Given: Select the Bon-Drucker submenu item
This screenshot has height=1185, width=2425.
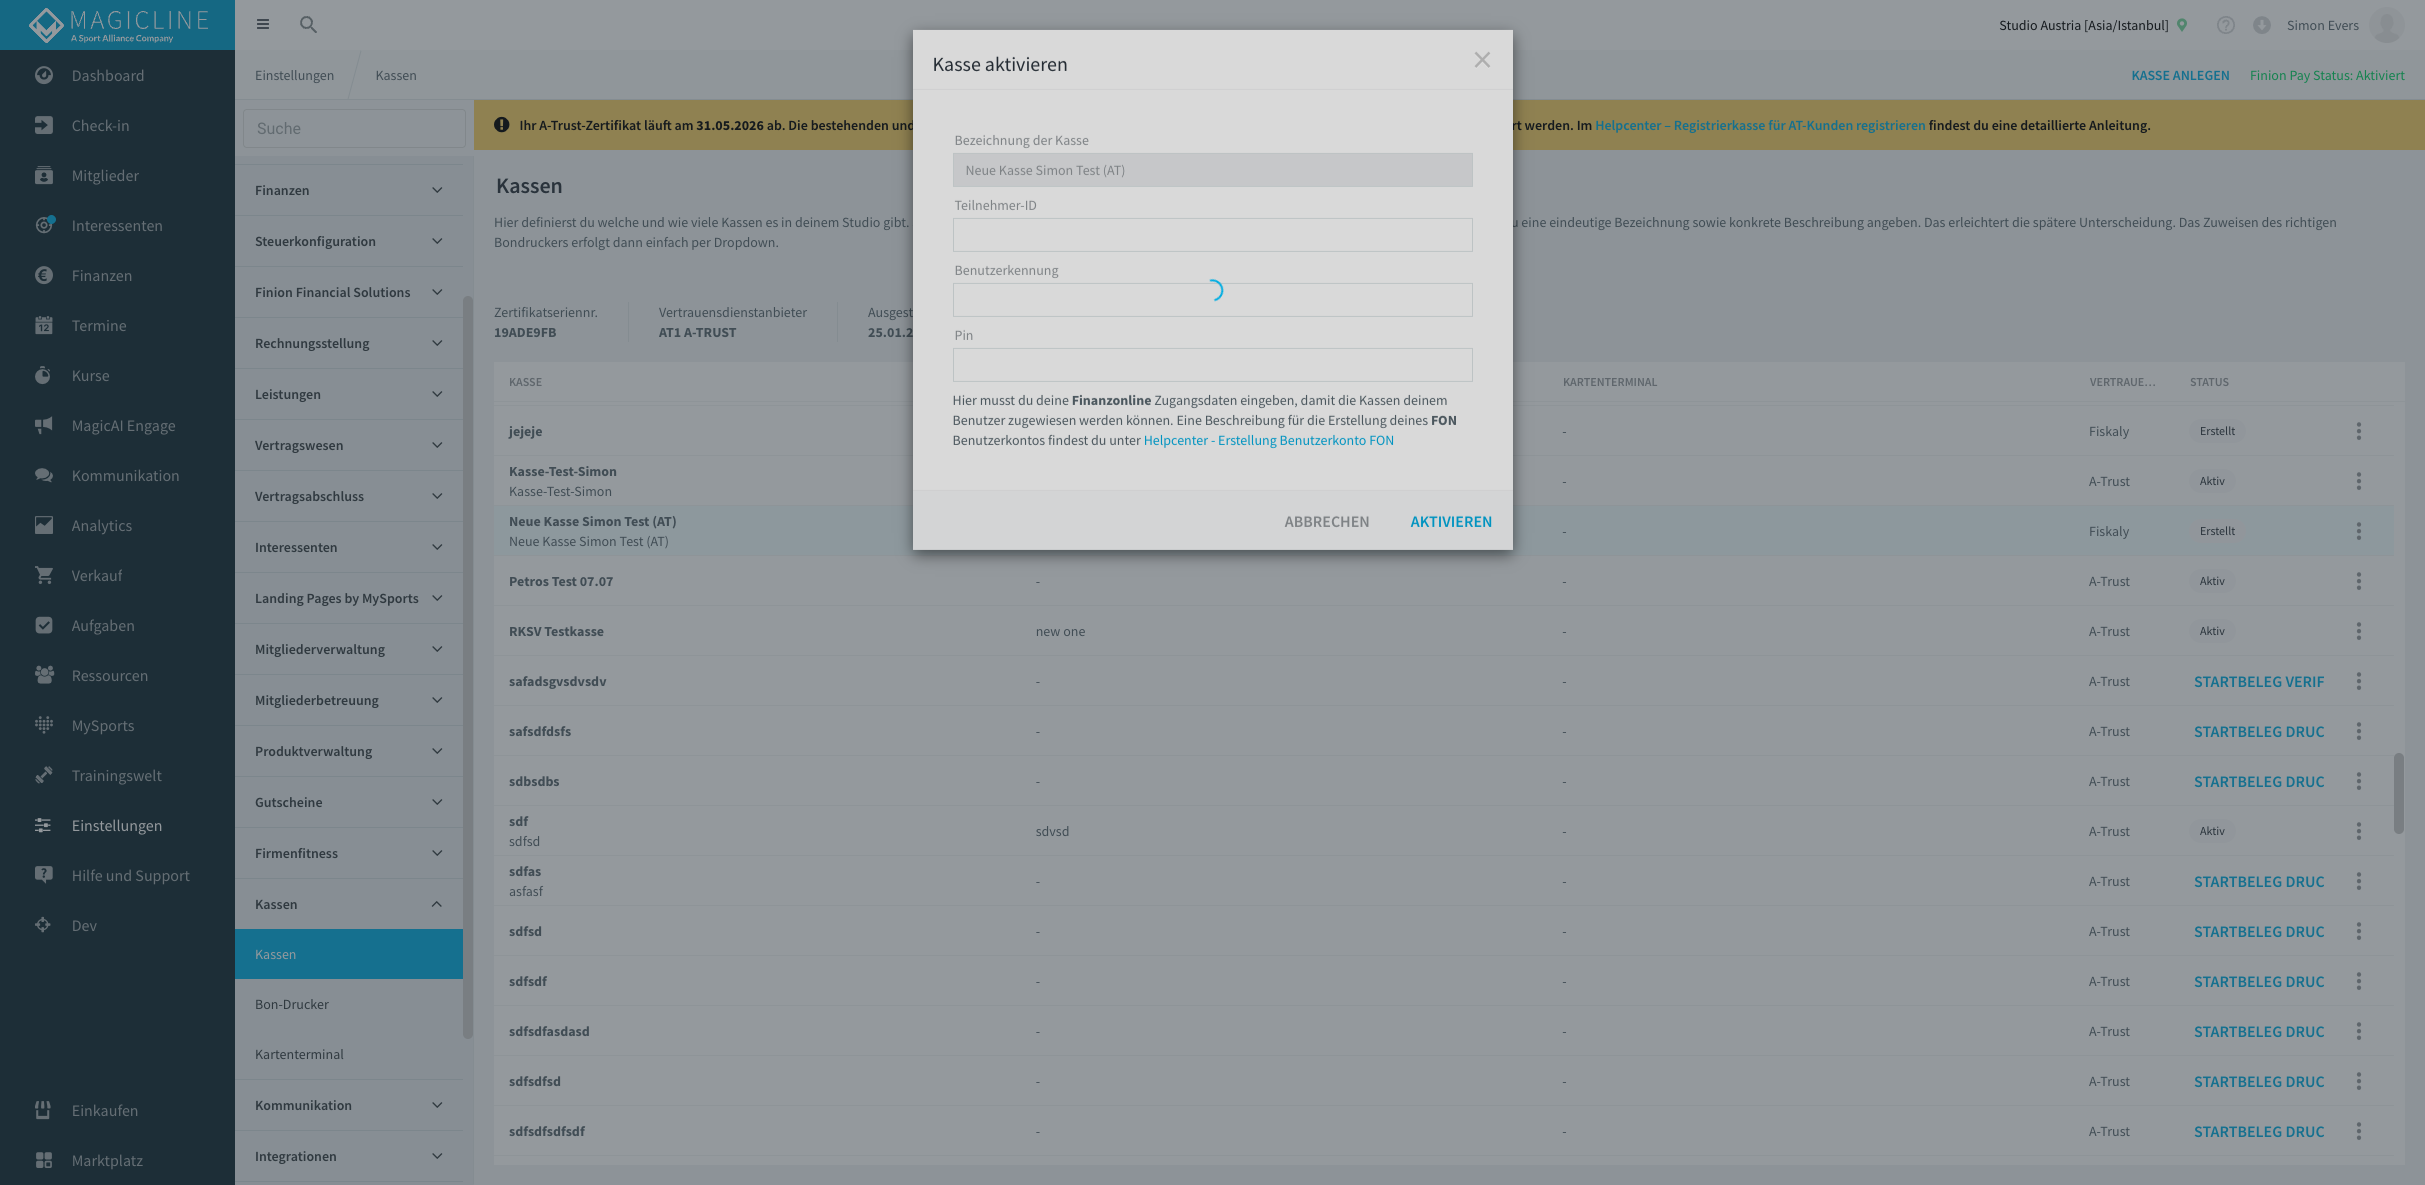Looking at the screenshot, I should (x=349, y=1004).
